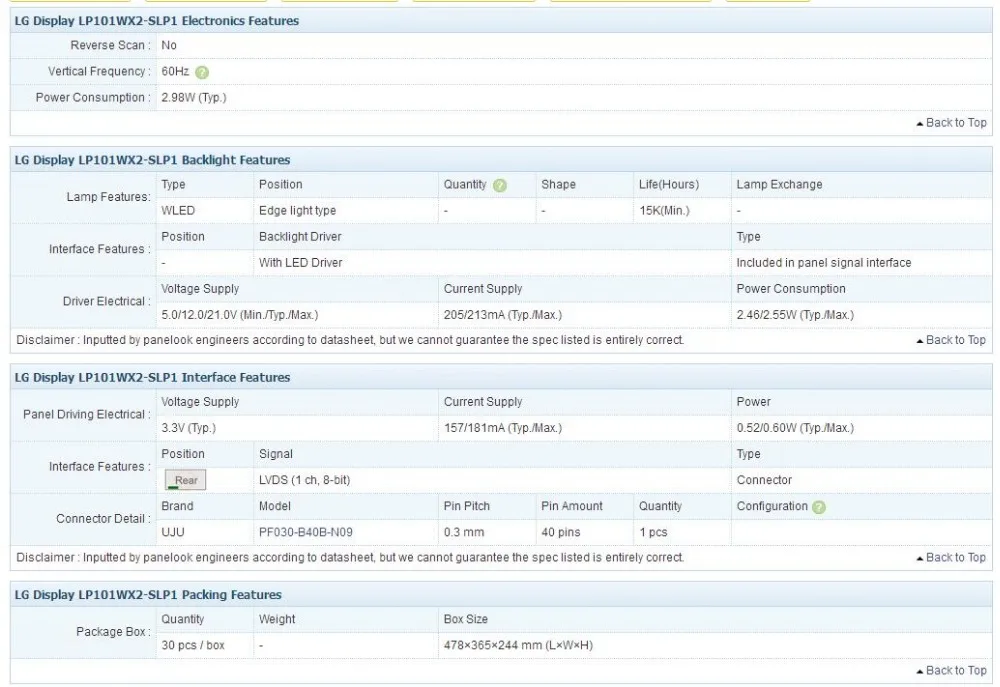Click the Lamp Features row label
Screen dimensions: 1000x687
(x=108, y=197)
